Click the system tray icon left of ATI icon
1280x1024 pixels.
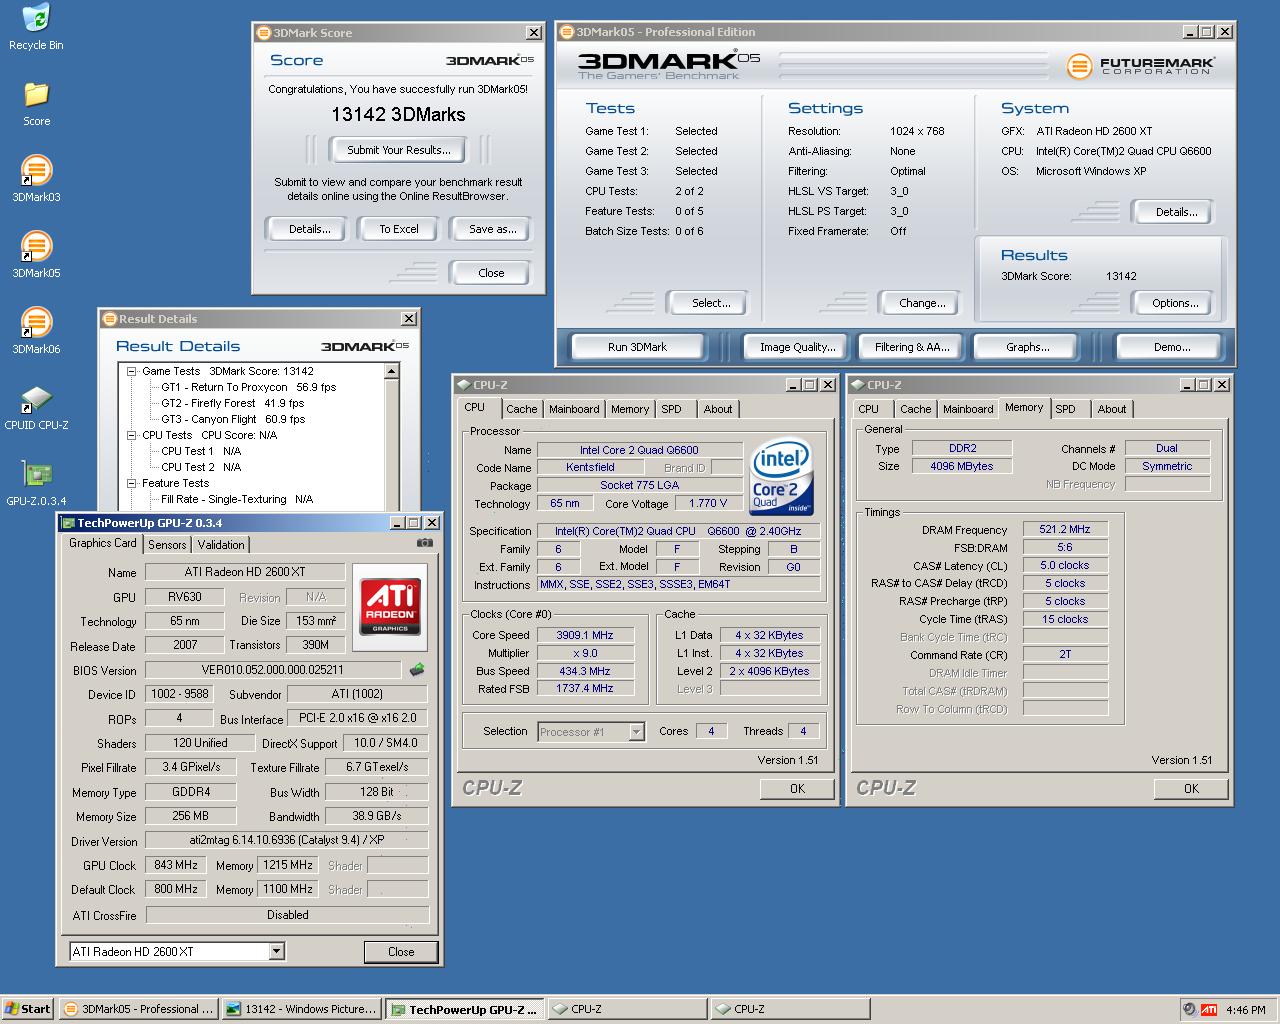pos(1189,1009)
